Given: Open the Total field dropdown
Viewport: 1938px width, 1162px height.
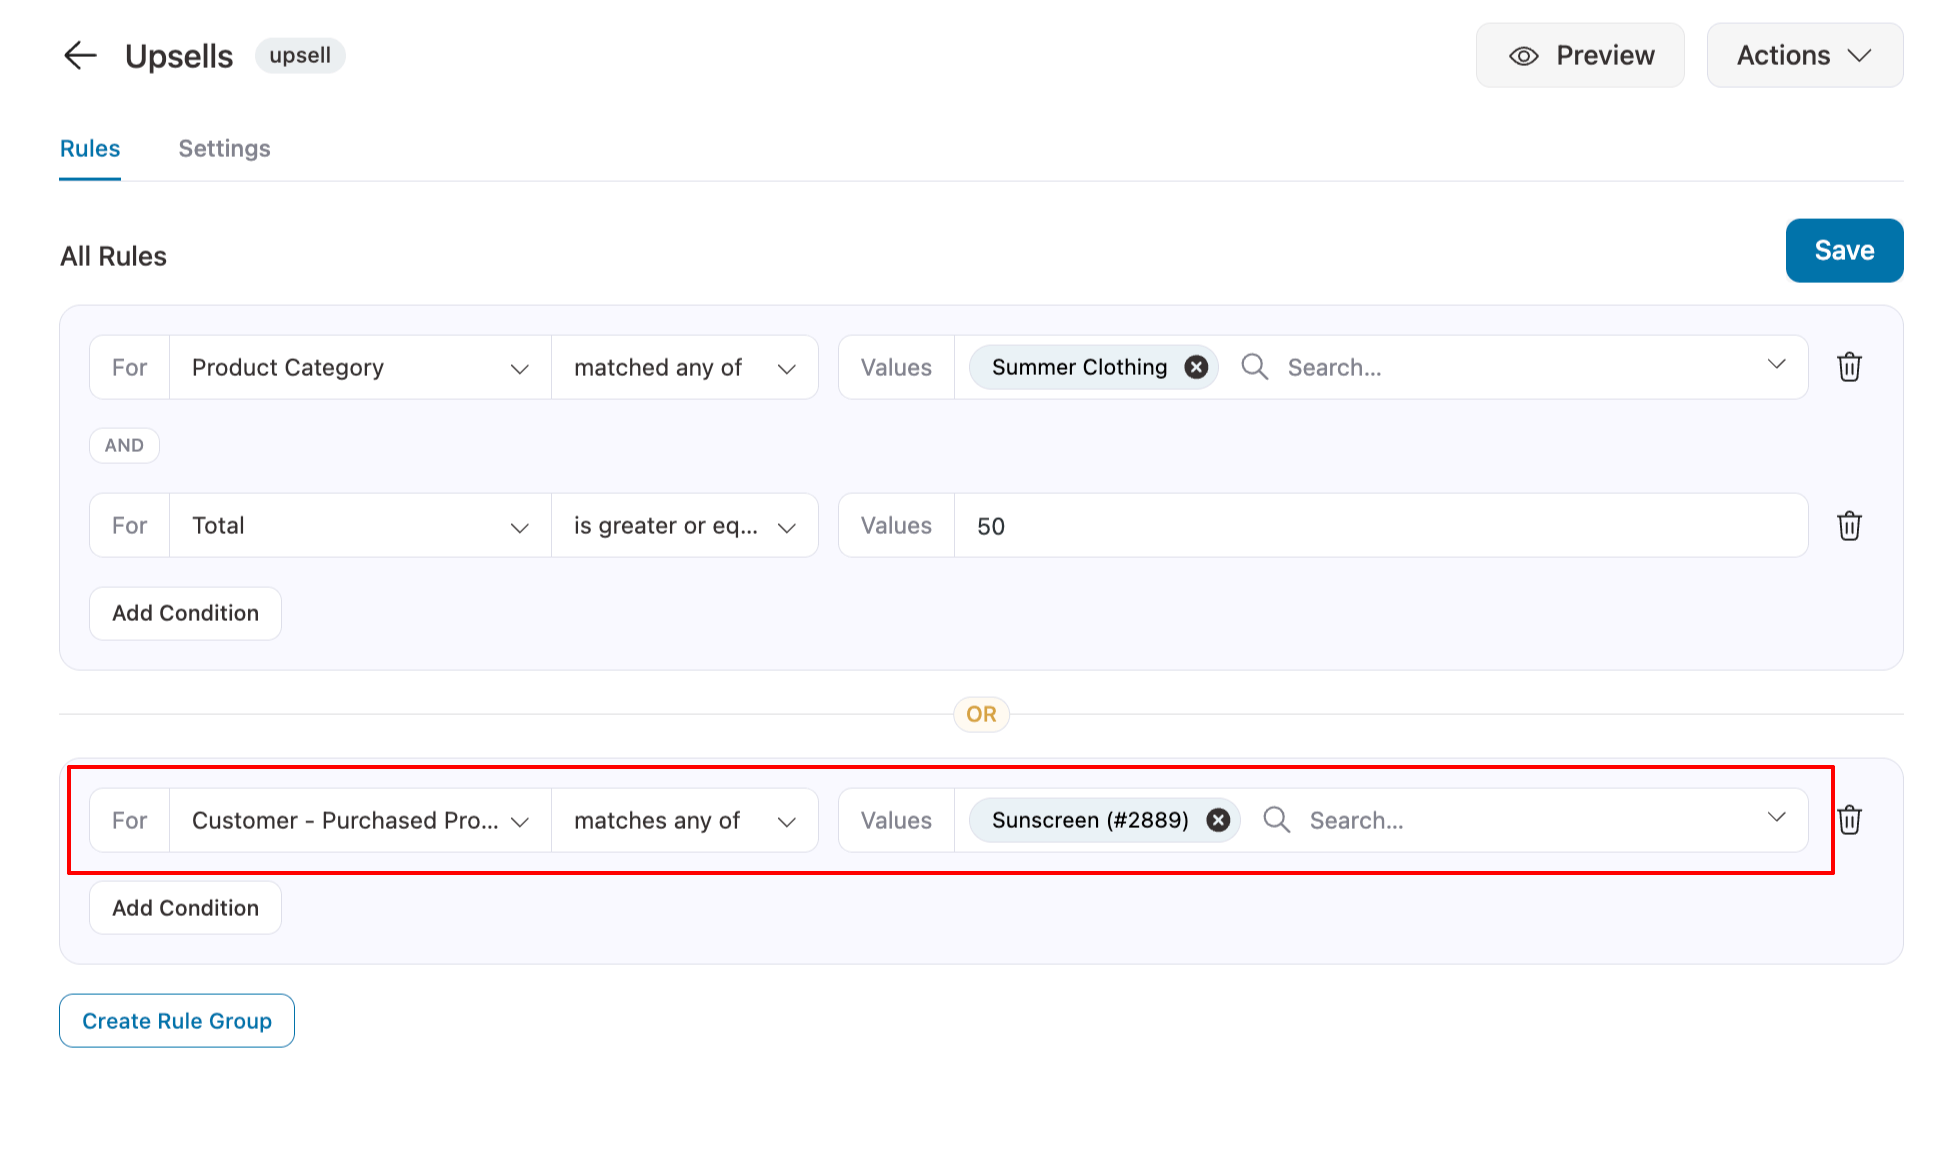Looking at the screenshot, I should tap(360, 526).
